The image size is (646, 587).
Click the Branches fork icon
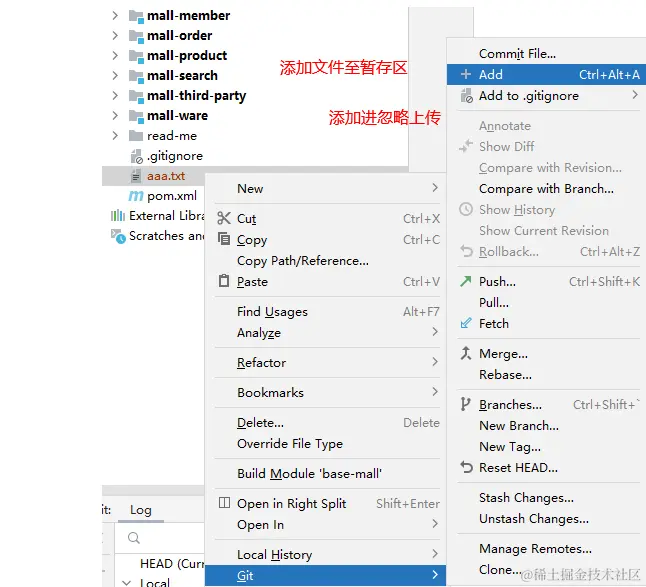[465, 404]
